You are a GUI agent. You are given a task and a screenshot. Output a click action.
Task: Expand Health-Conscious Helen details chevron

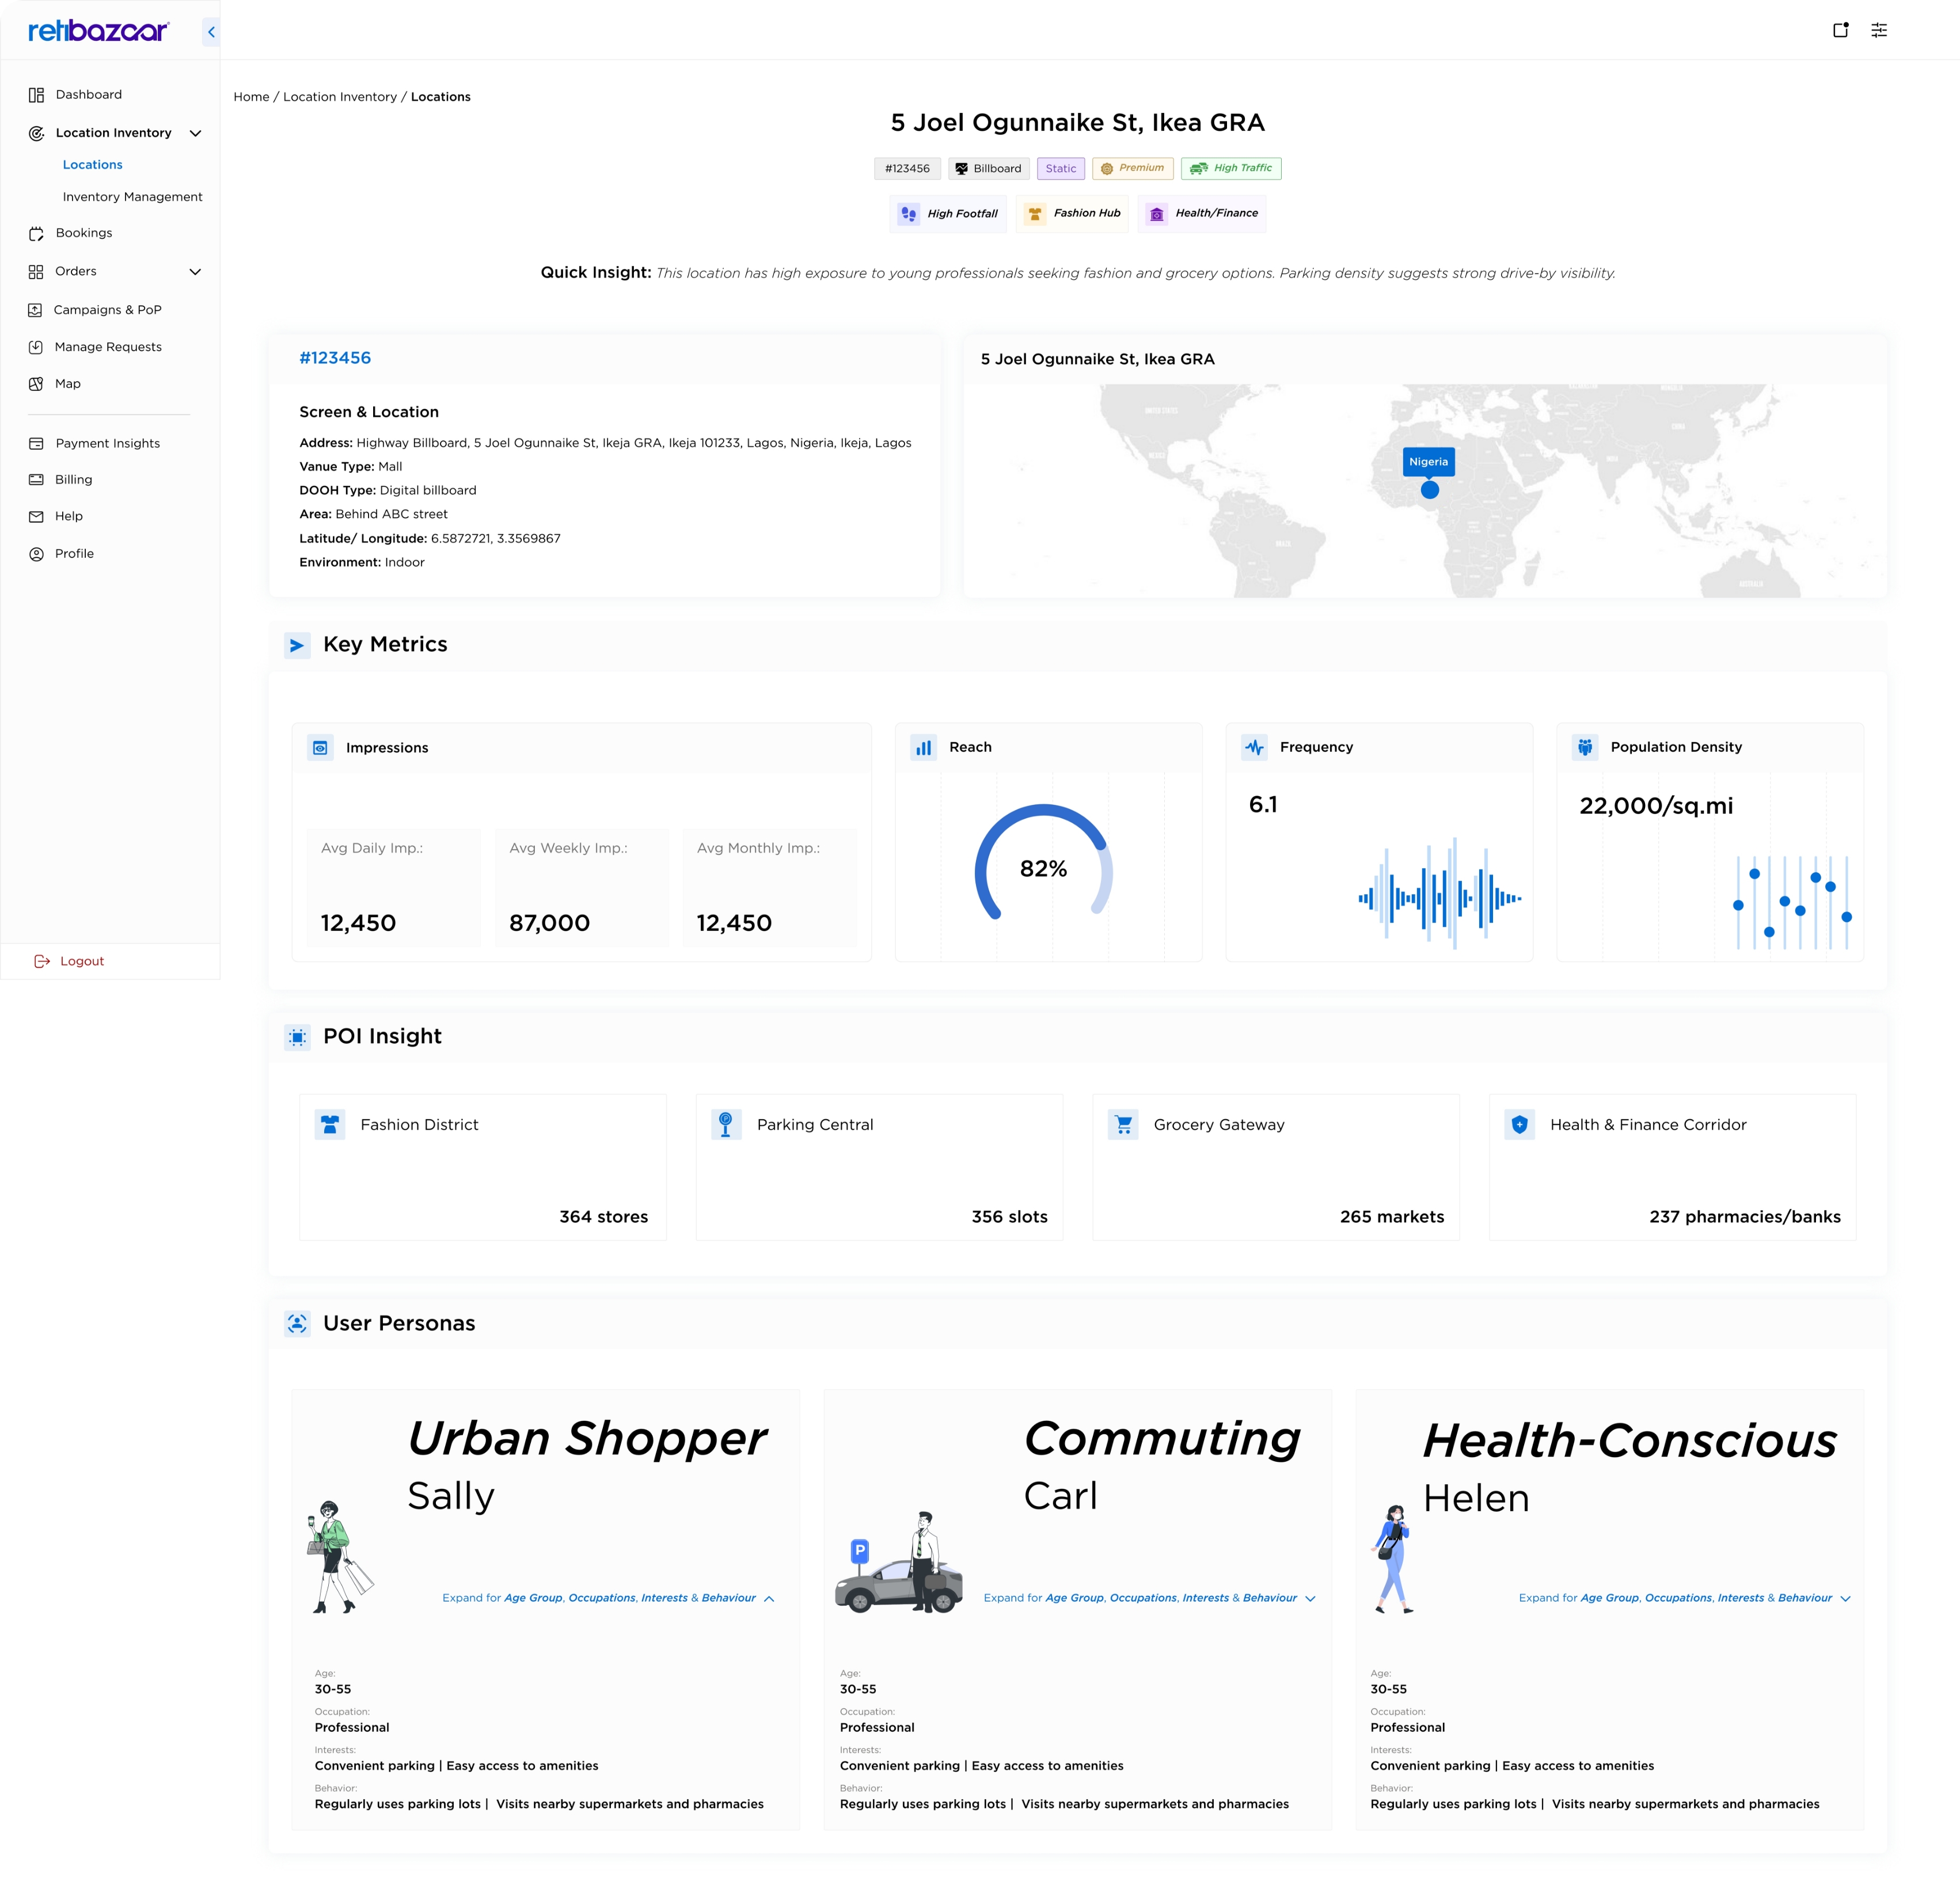1845,1599
